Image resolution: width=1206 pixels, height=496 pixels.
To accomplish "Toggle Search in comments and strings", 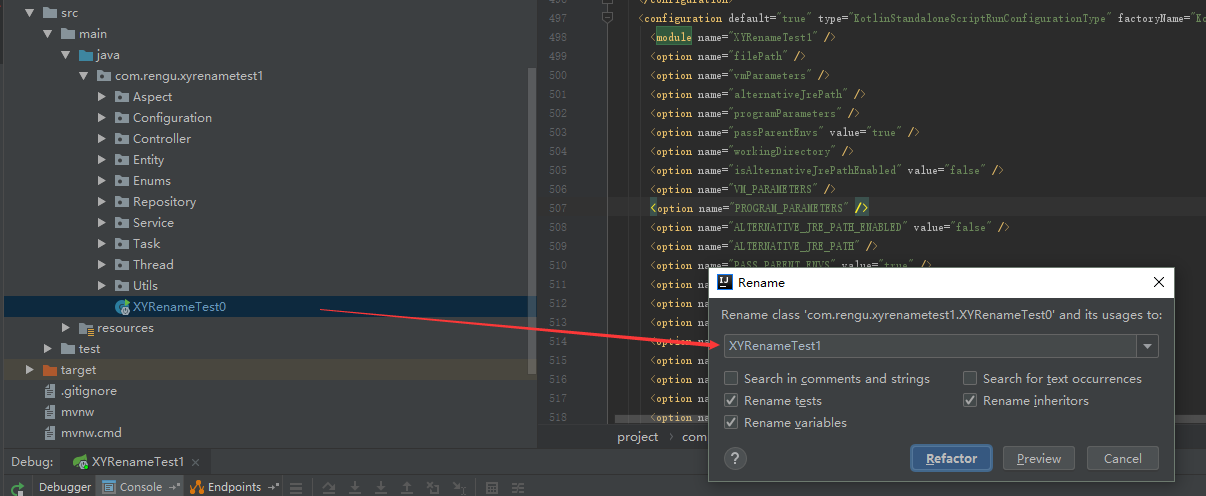I will tap(731, 379).
